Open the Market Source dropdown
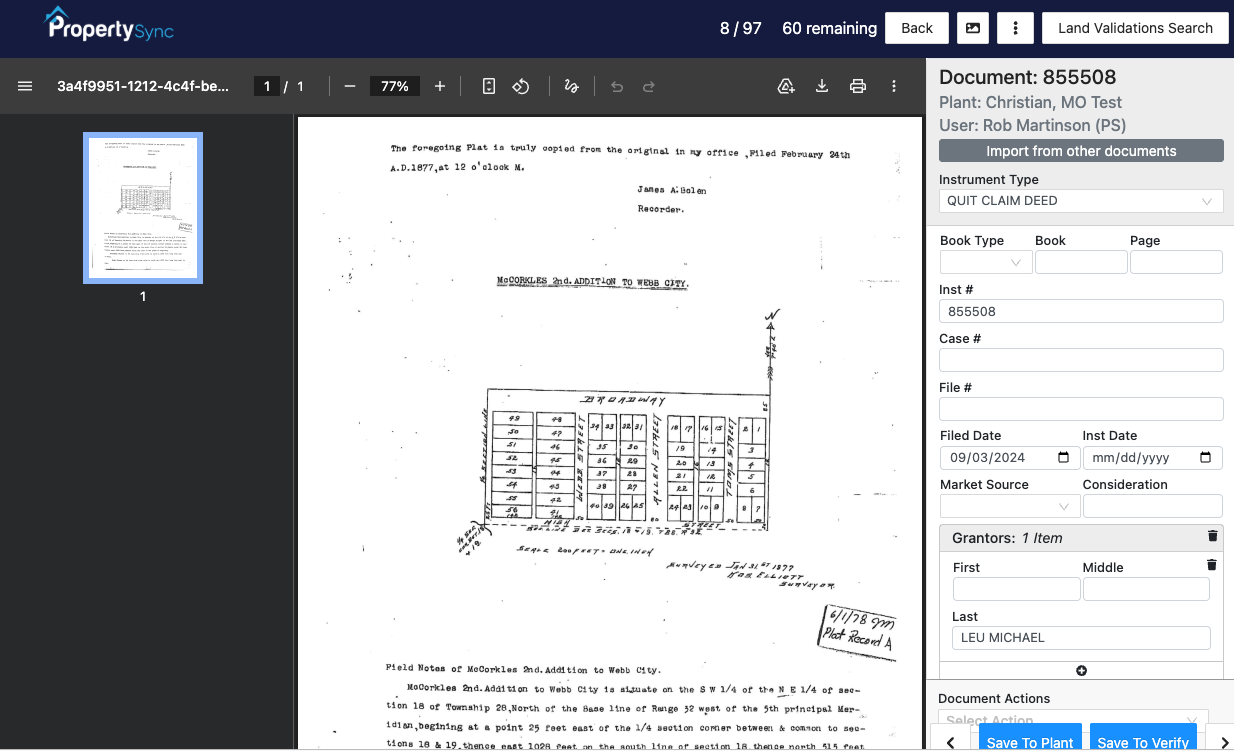1234x751 pixels. (1009, 506)
